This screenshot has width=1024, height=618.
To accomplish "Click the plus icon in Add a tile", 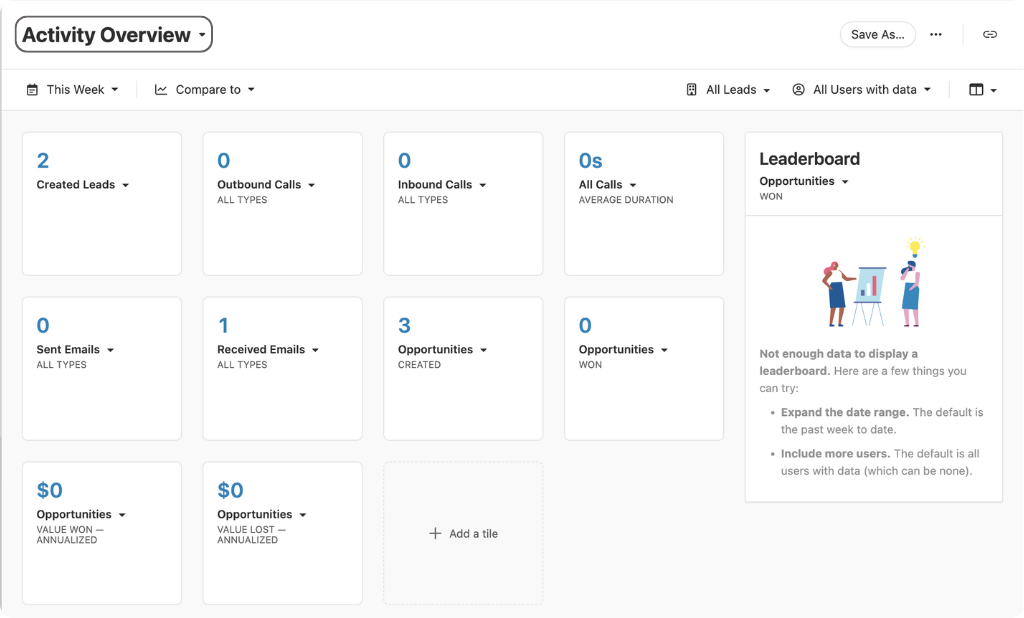I will point(435,534).
